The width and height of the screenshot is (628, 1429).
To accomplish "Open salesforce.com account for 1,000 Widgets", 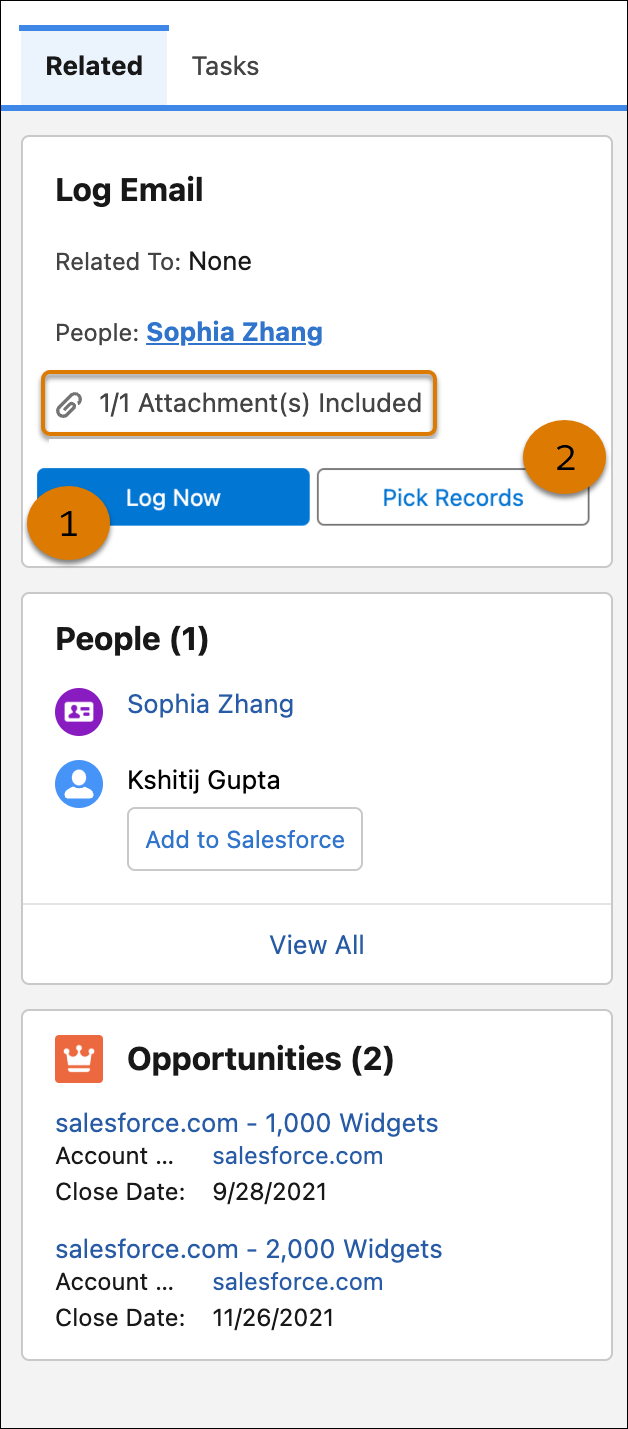I will 298,1156.
